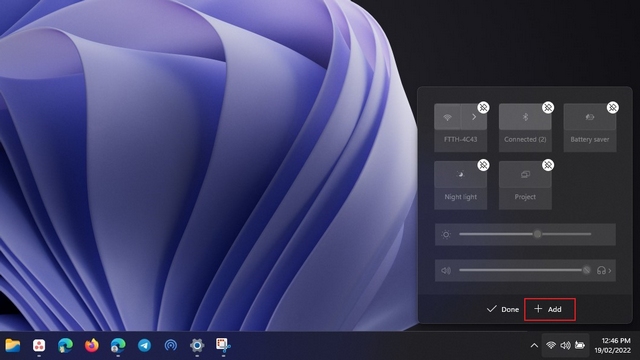Show hidden icons tray chevron

tap(534, 346)
